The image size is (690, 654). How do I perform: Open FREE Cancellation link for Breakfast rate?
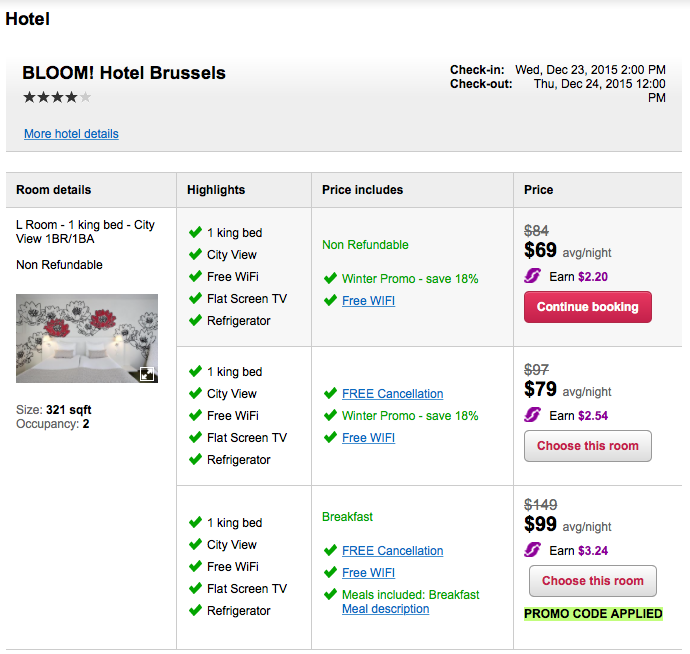[x=392, y=551]
